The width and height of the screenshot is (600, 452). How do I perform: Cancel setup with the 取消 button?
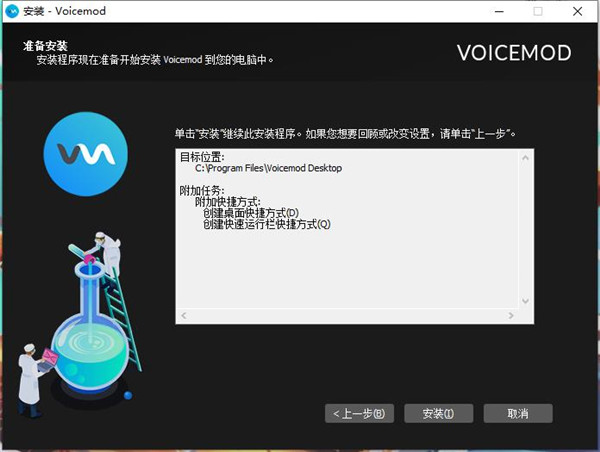coord(518,413)
